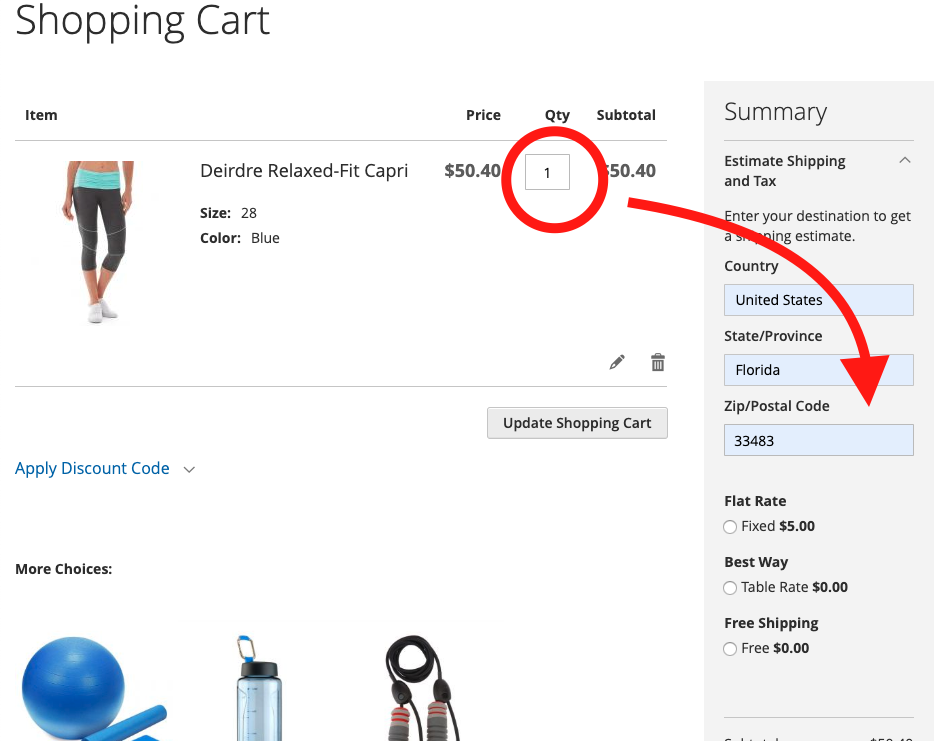Click the Apply Discount Code chevron arrow
This screenshot has width=944, height=741.
(189, 469)
